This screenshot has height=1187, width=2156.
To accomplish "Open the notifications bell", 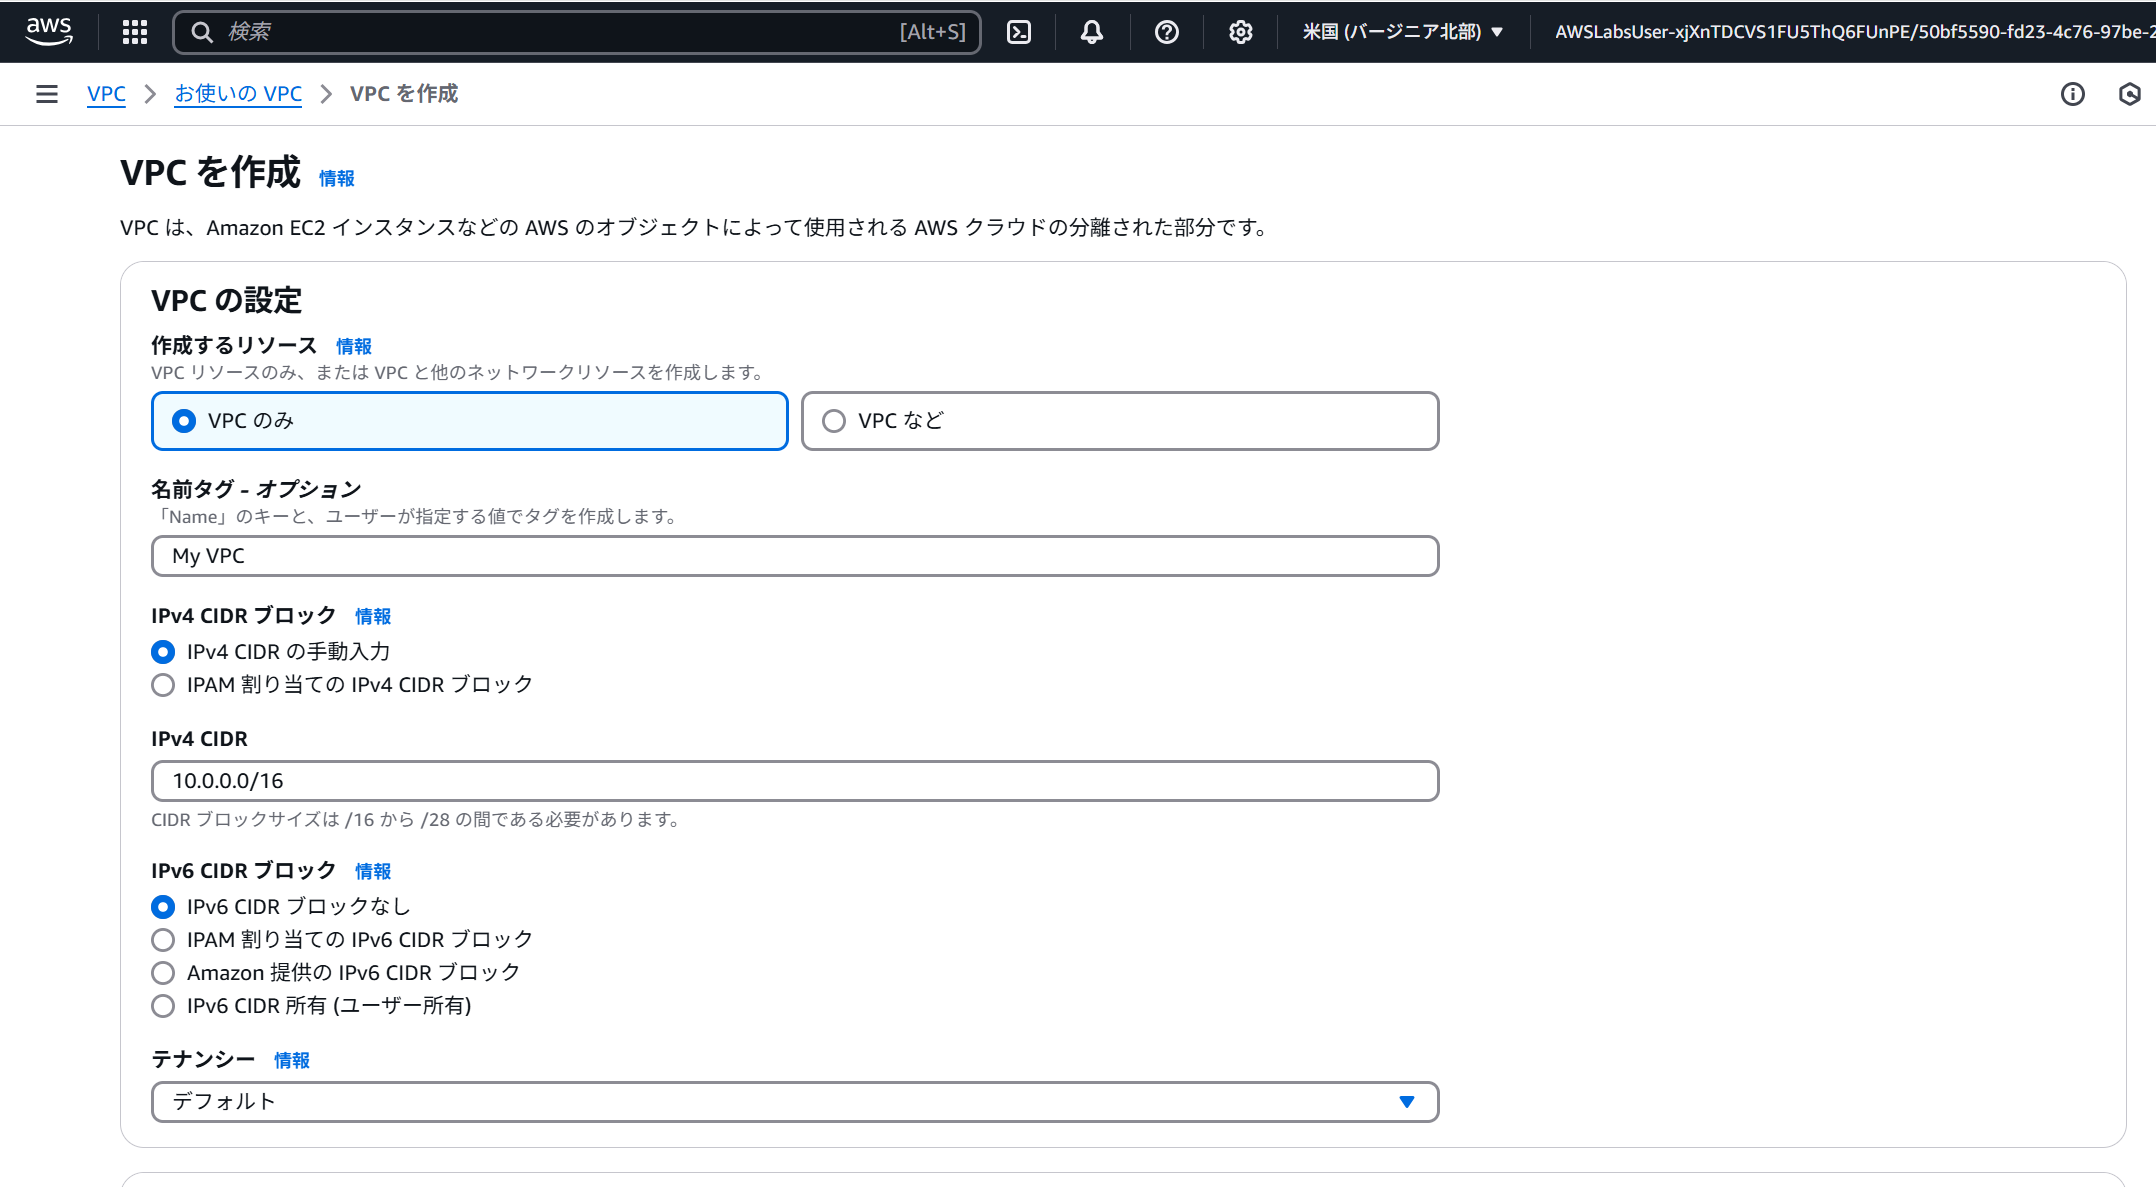I will point(1092,32).
